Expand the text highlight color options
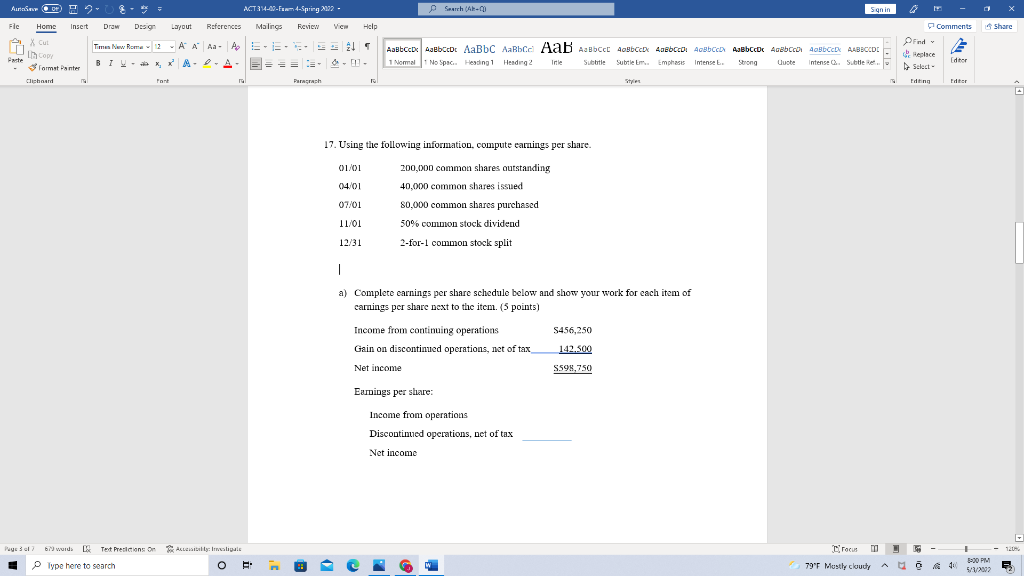Screen dimensions: 1024x576 pos(216,63)
